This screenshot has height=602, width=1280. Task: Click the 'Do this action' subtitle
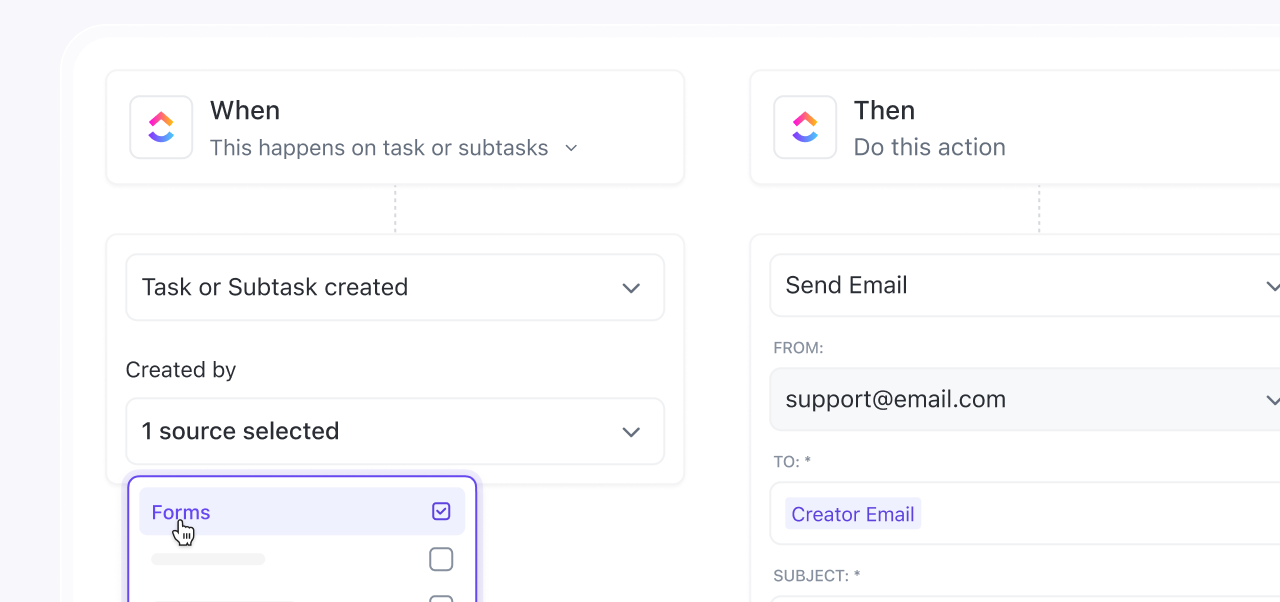[929, 148]
